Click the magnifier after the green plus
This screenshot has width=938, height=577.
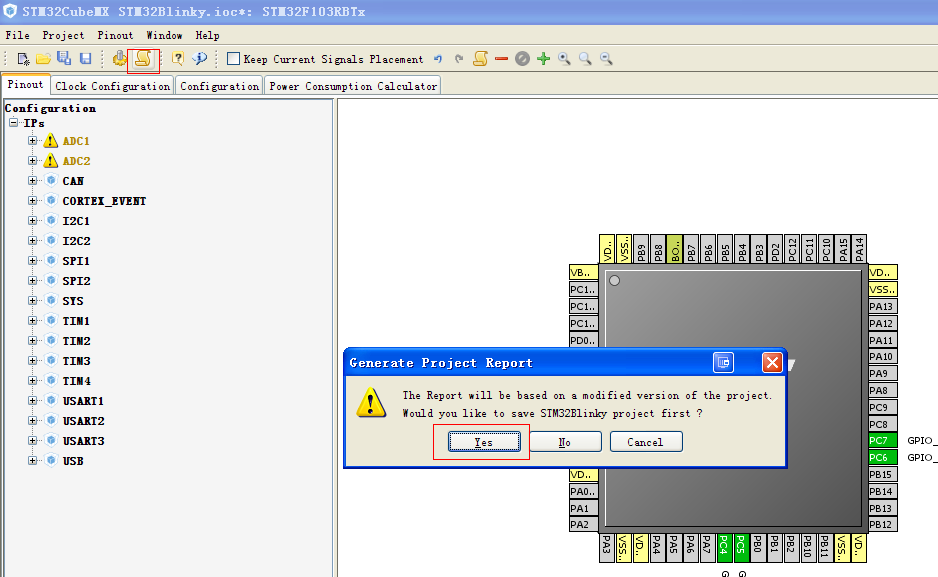pos(564,59)
